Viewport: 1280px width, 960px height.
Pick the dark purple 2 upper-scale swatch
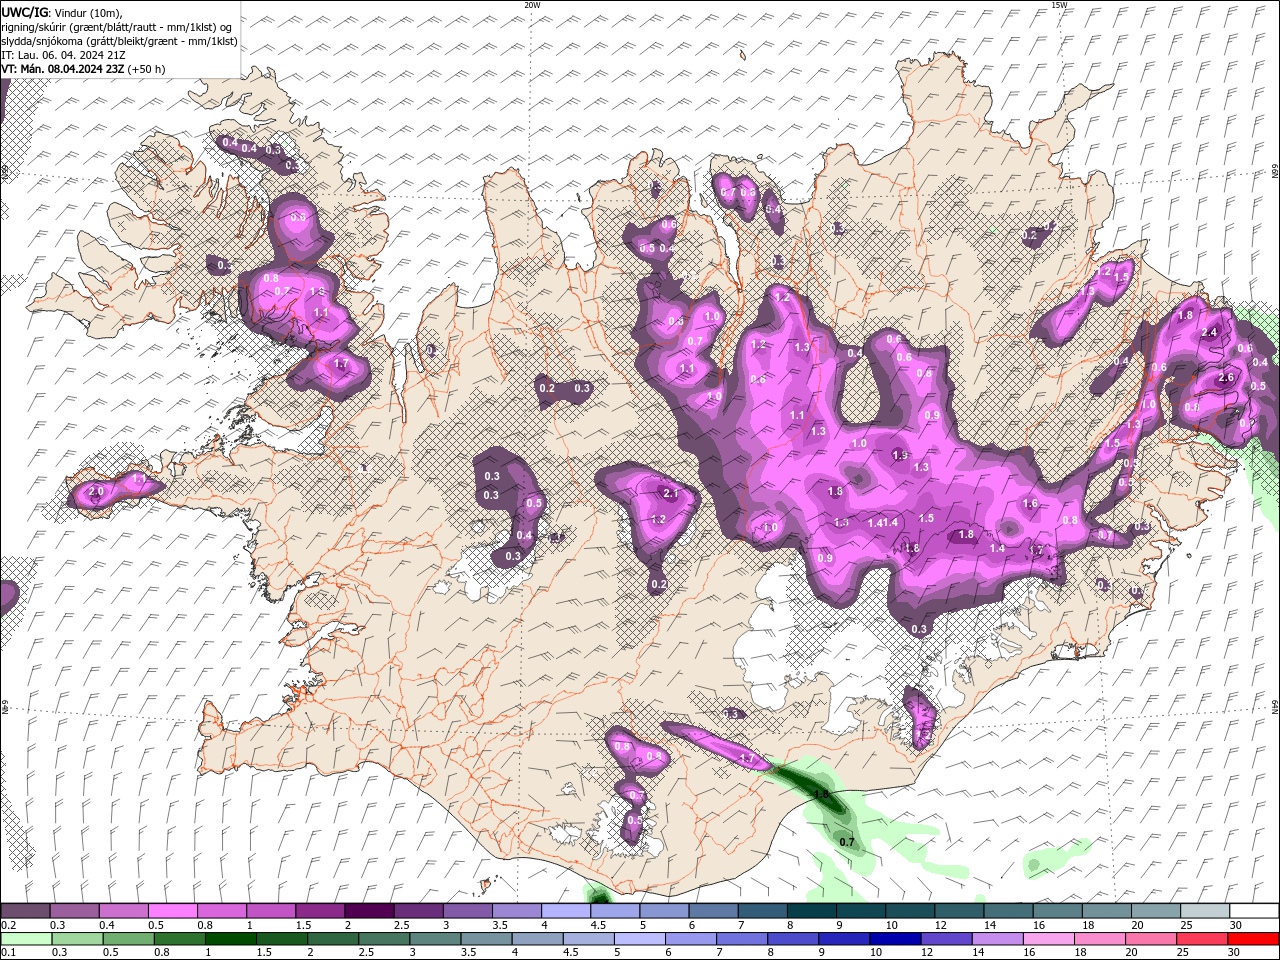[x=368, y=911]
